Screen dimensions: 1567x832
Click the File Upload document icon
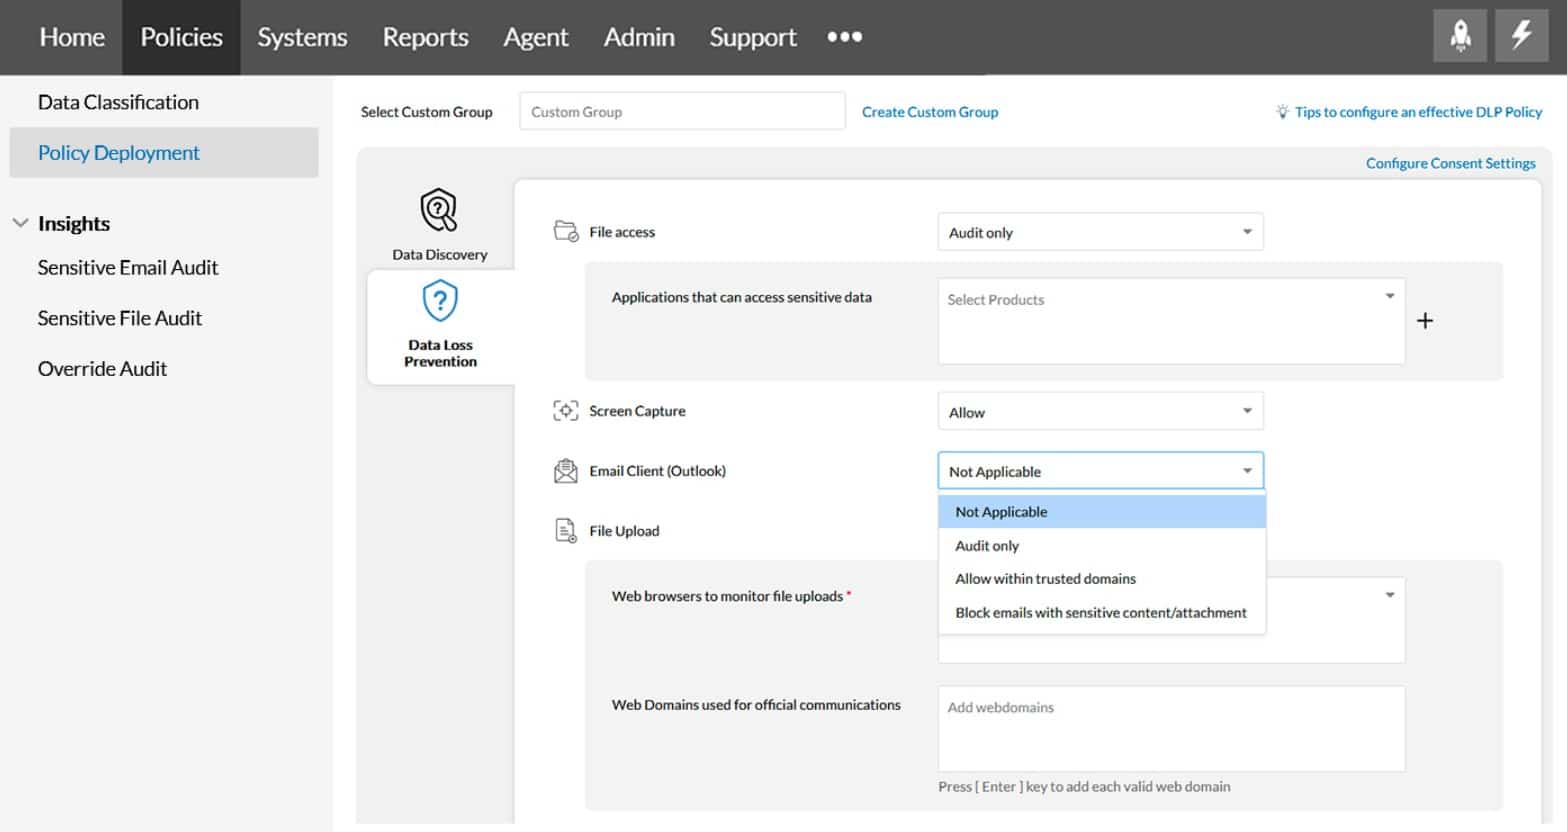[566, 531]
